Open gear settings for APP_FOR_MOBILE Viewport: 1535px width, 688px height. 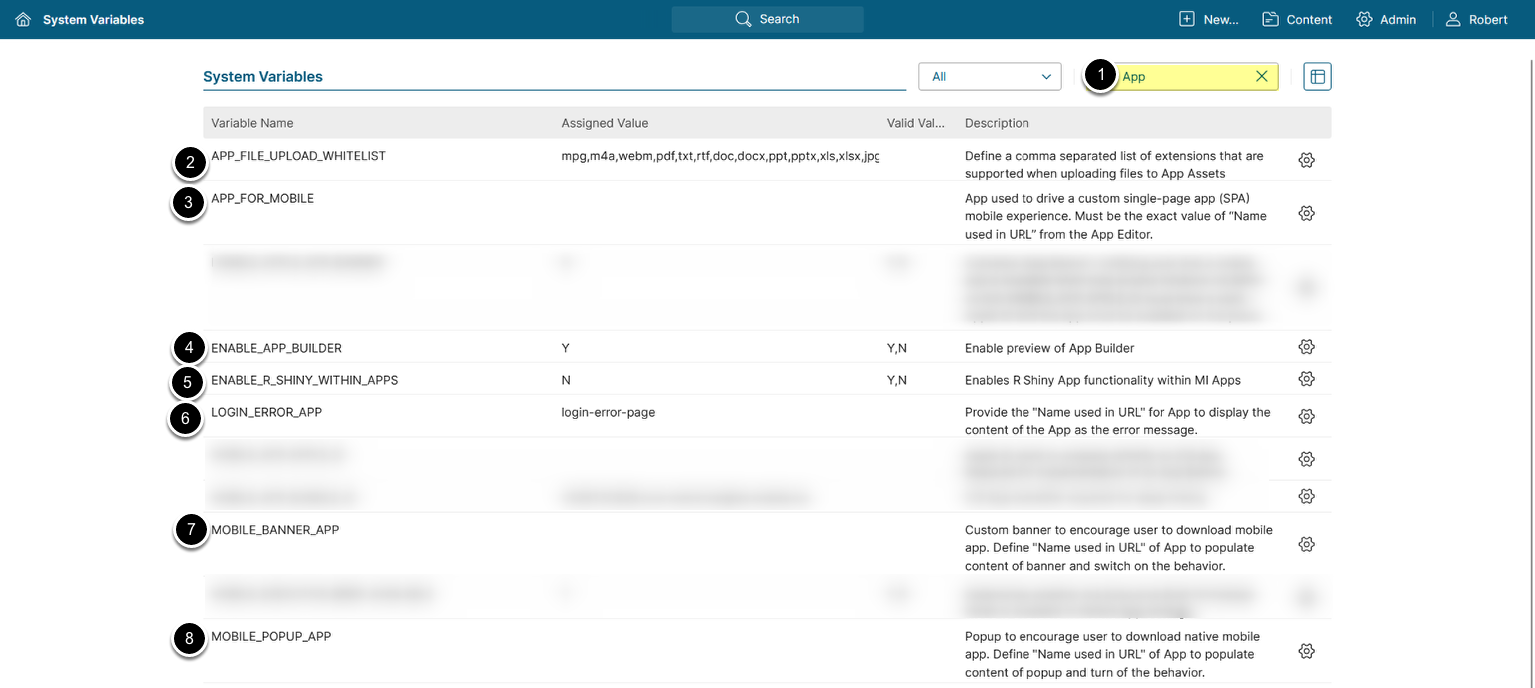click(1306, 213)
